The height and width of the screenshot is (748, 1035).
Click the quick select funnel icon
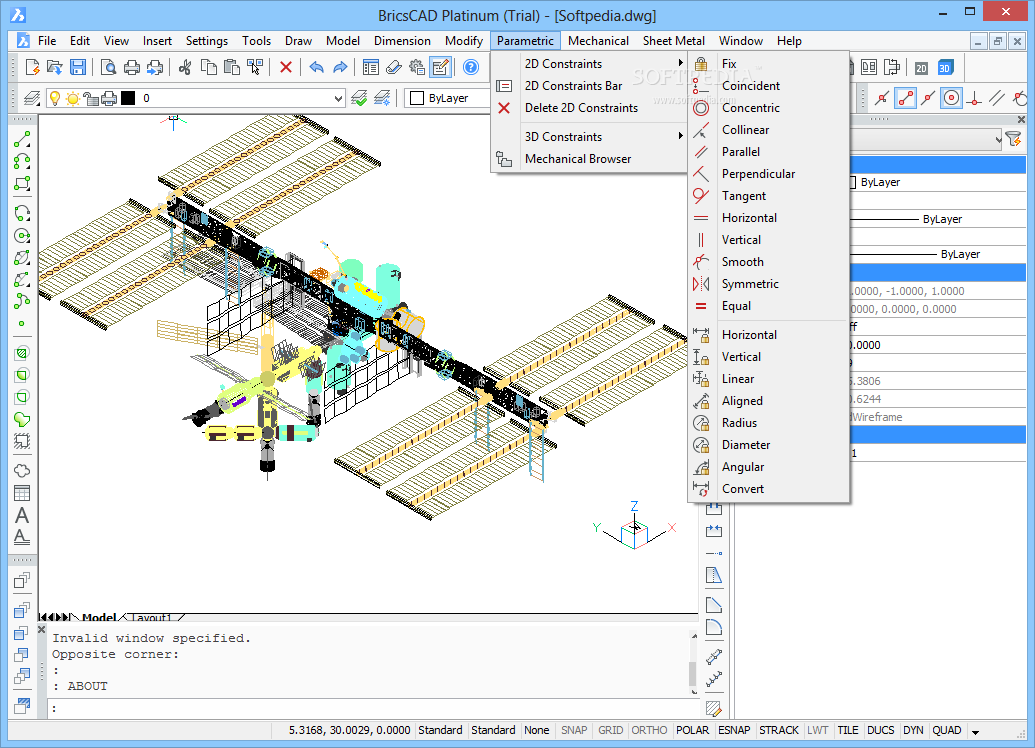(1013, 139)
